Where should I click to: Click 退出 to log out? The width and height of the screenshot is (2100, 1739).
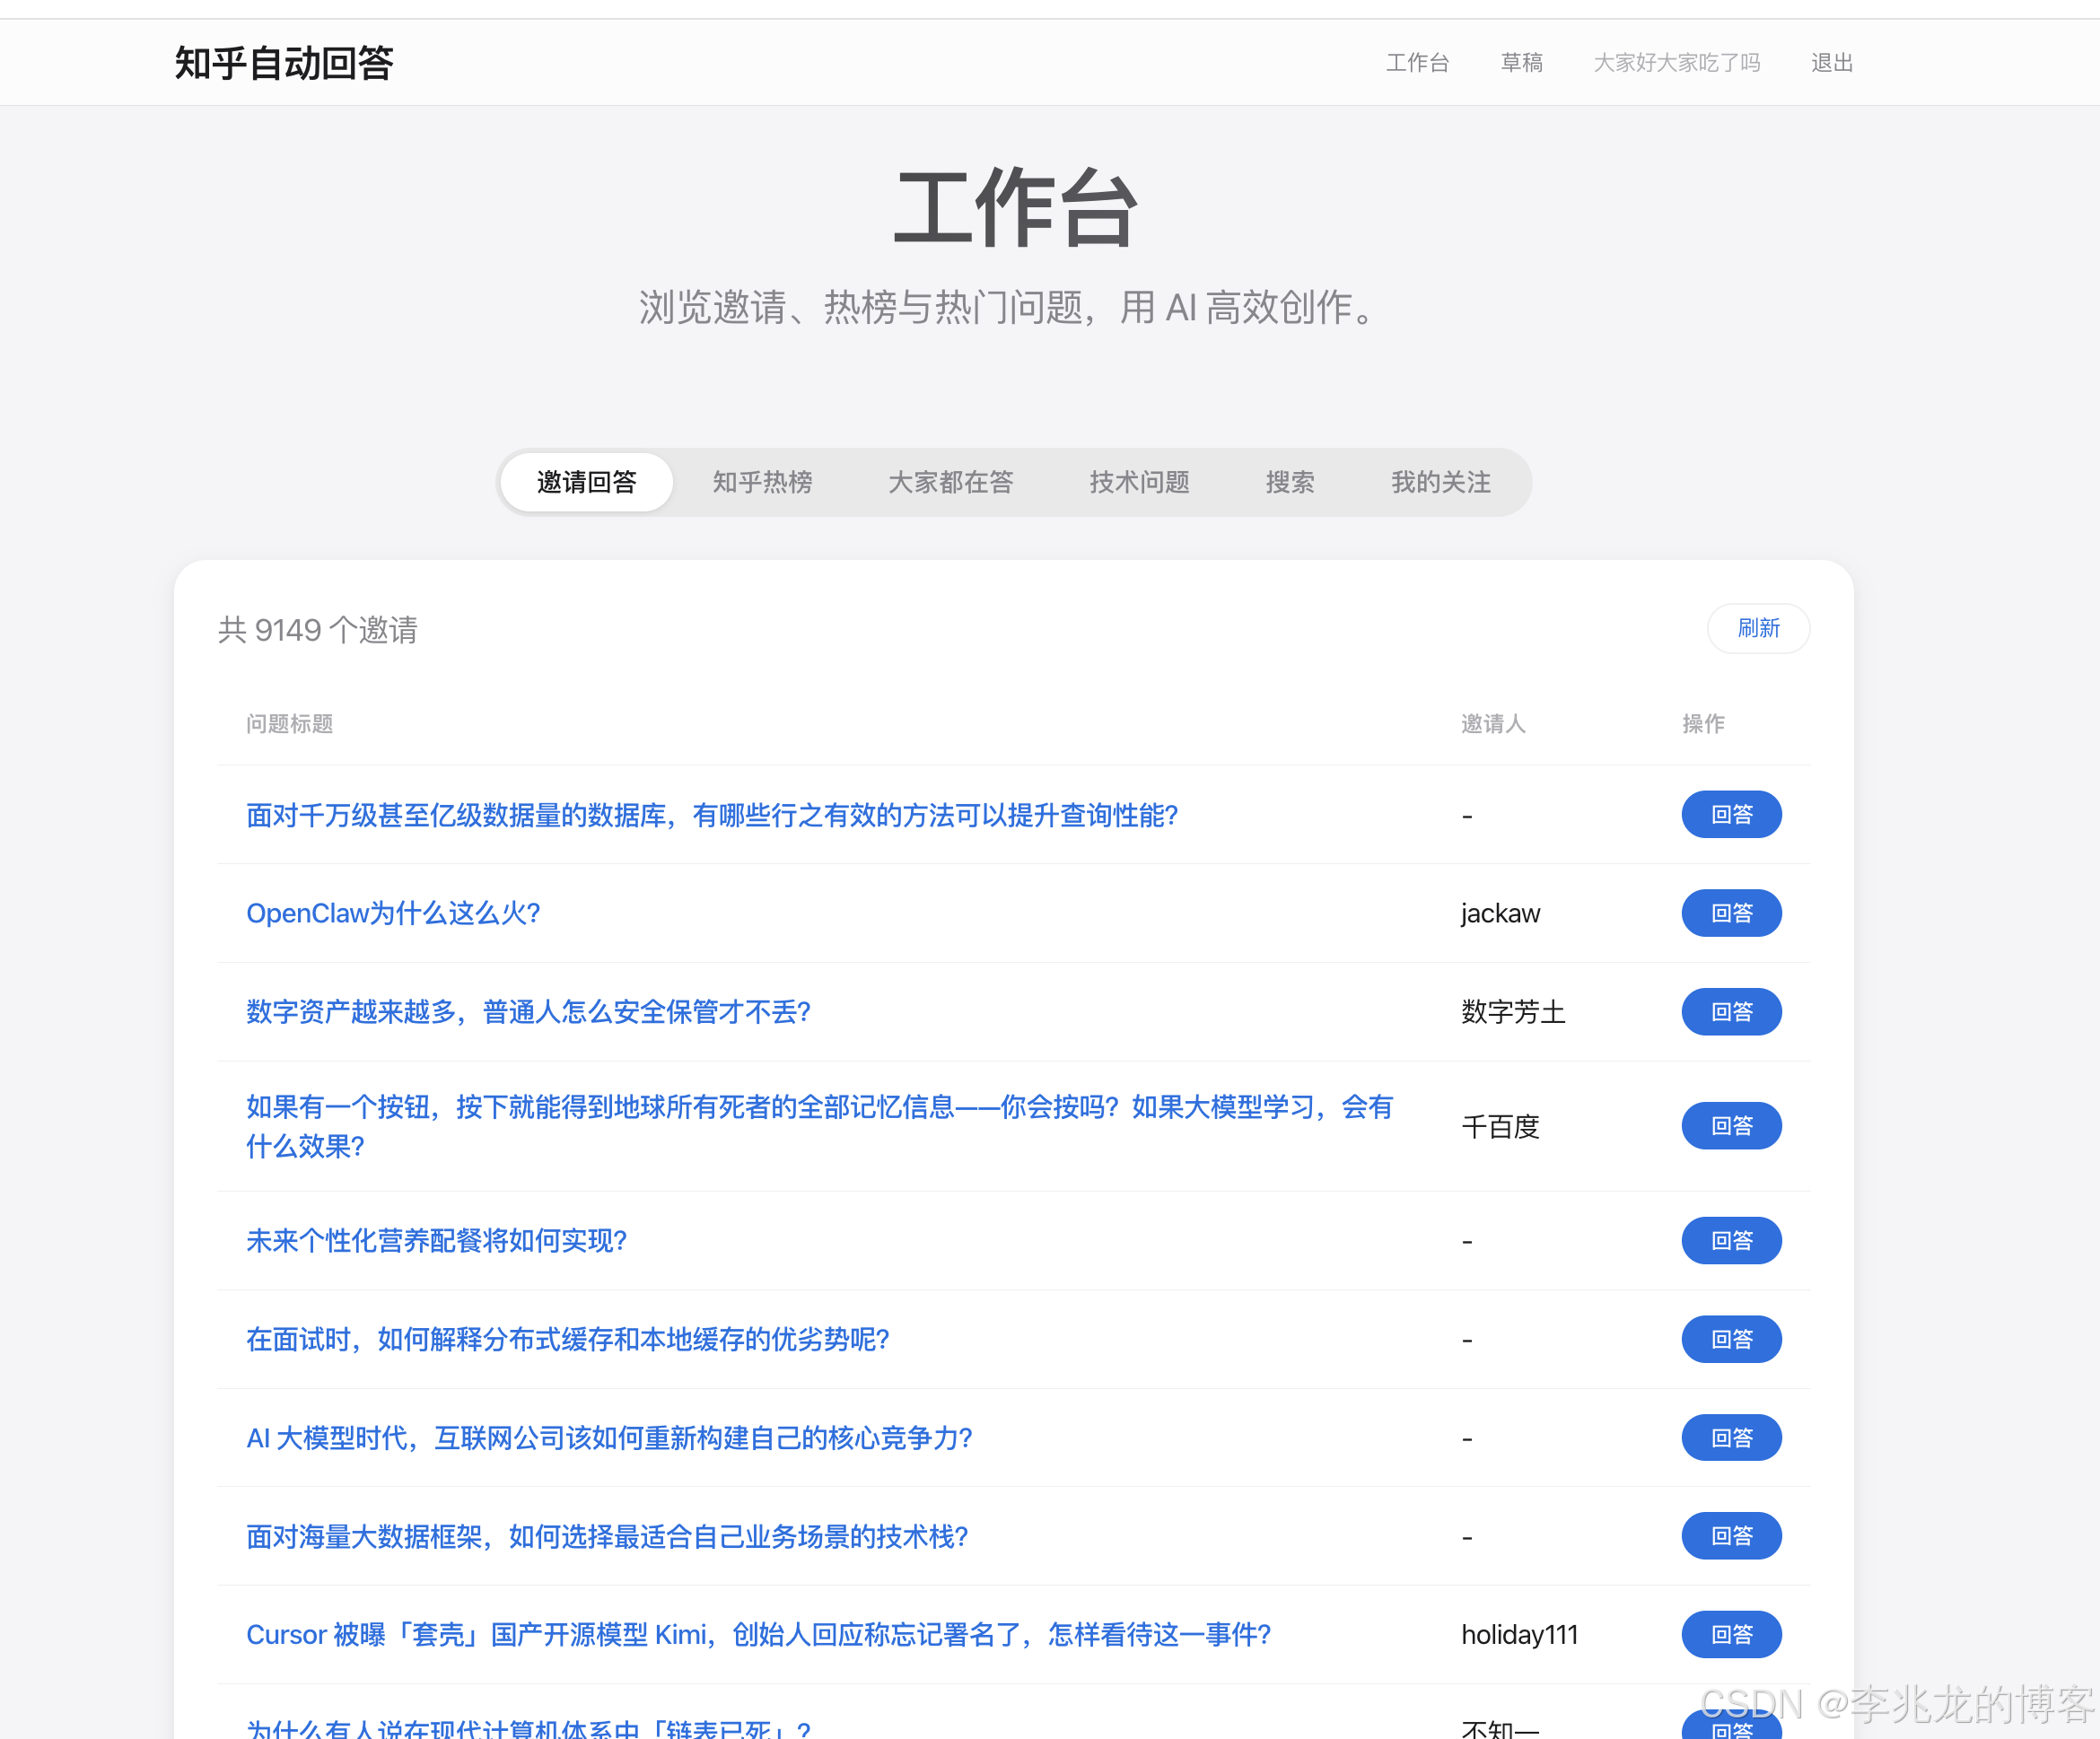[x=1831, y=62]
